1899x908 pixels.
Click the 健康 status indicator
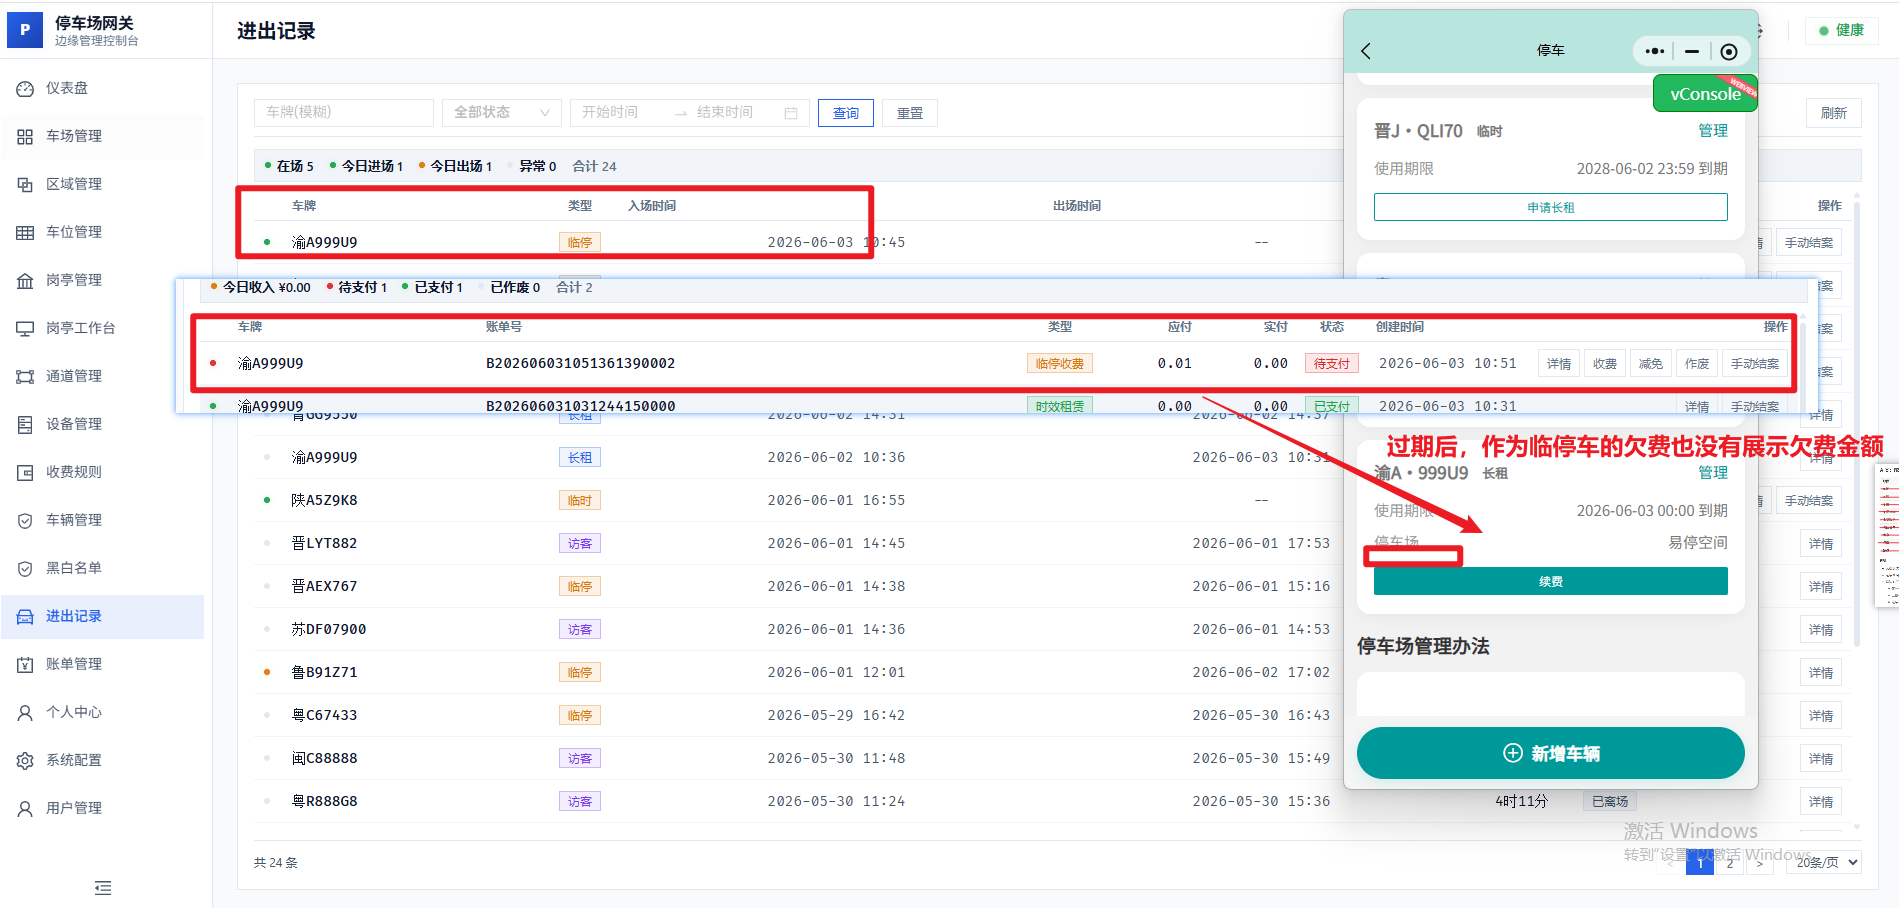tap(1842, 30)
